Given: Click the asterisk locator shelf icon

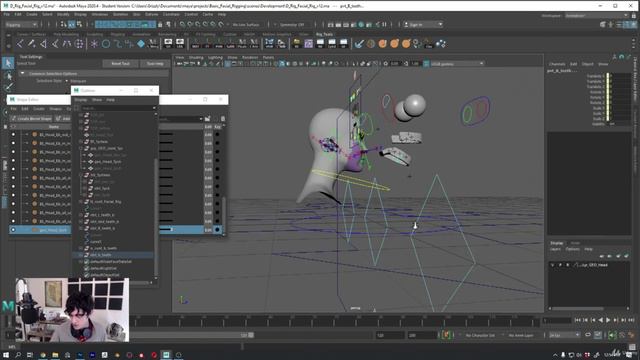Looking at the screenshot, I should [x=94, y=43].
